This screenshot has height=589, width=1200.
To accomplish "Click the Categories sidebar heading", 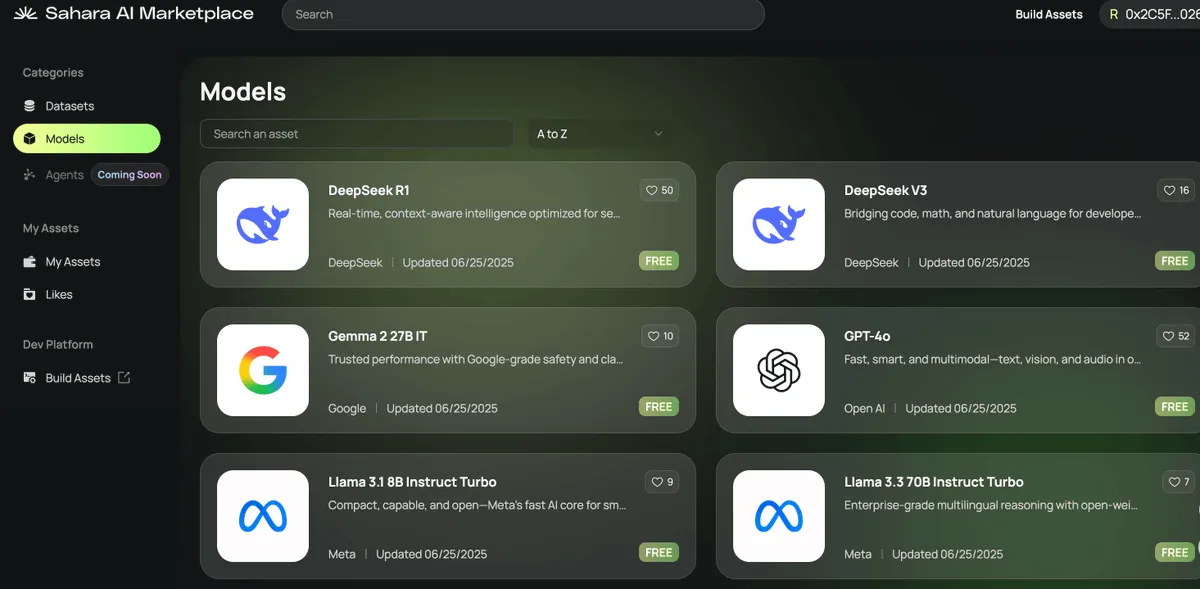I will pos(53,73).
